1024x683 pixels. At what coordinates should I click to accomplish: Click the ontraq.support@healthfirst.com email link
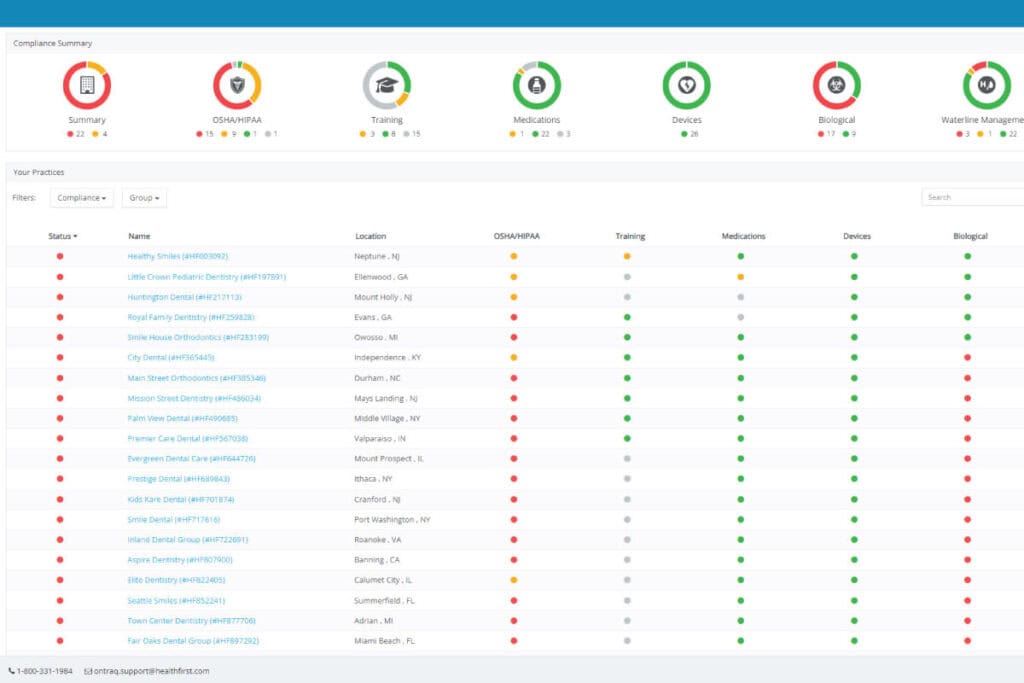[x=152, y=671]
